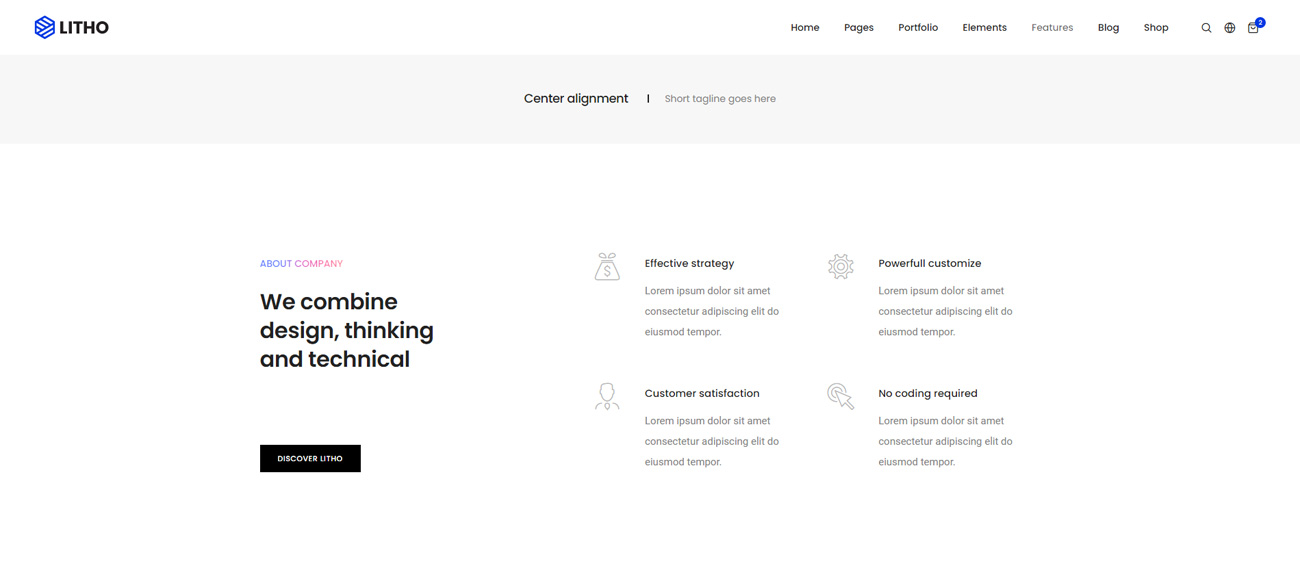Image resolution: width=1300 pixels, height=580 pixels.
Task: Click the customer satisfaction person icon
Action: [607, 396]
